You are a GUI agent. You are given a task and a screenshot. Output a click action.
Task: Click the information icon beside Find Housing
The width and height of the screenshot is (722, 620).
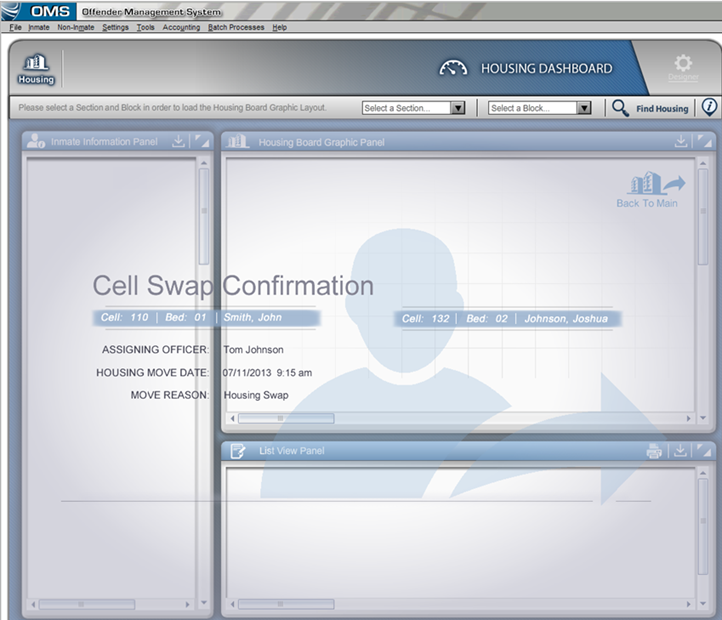pos(709,108)
